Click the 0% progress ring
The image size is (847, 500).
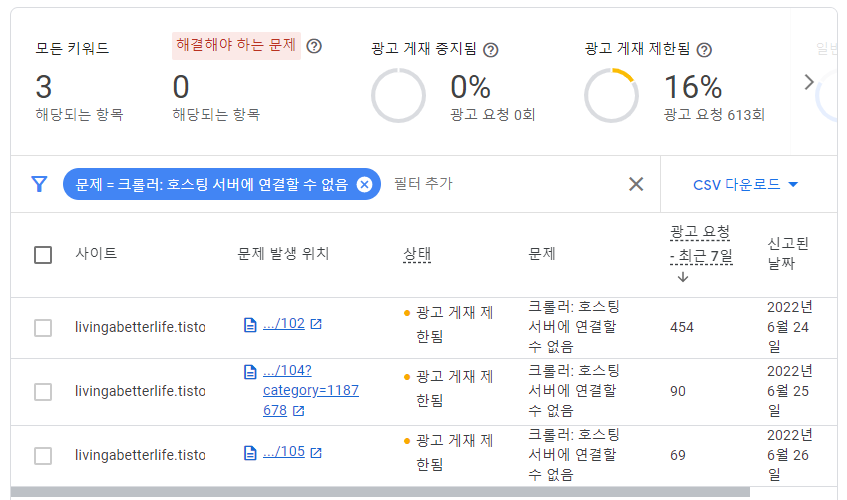[x=398, y=96]
